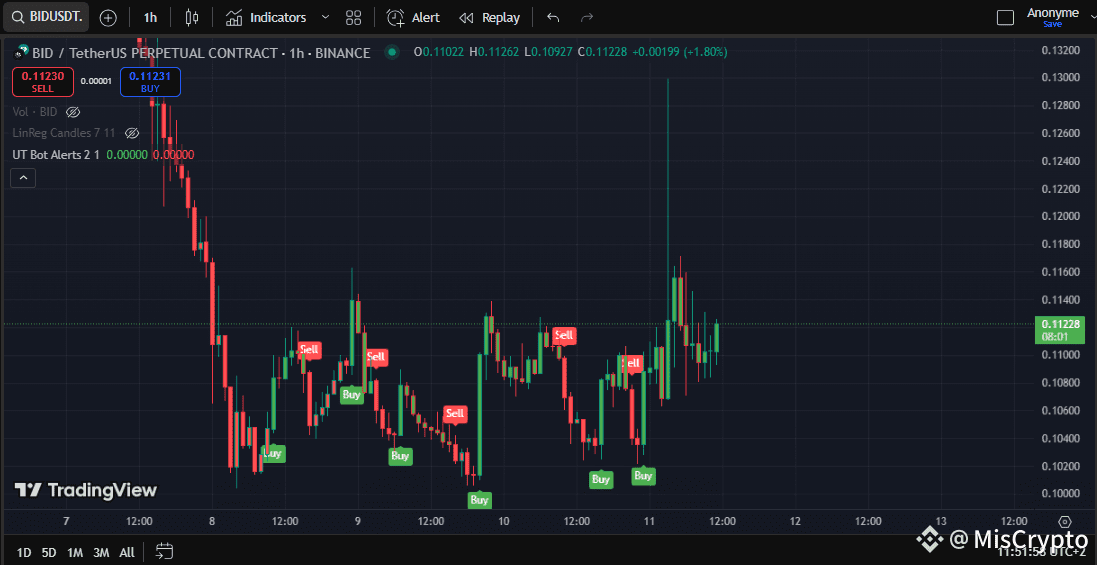Click the date label 9 on time axis
The image size is (1097, 565).
tap(358, 522)
